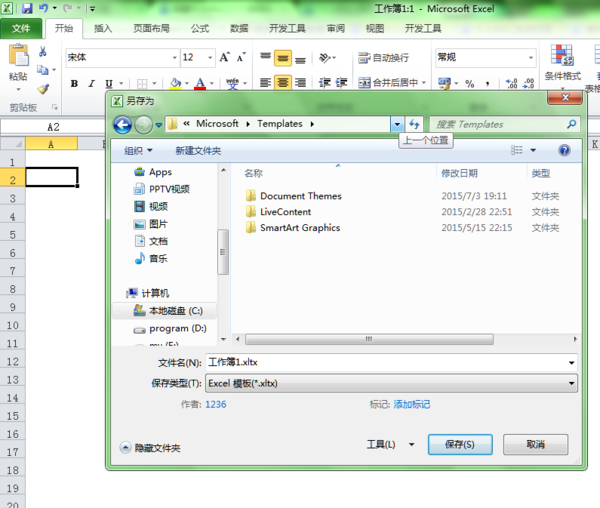Toggle align text left
The height and width of the screenshot is (508, 600).
click(265, 83)
